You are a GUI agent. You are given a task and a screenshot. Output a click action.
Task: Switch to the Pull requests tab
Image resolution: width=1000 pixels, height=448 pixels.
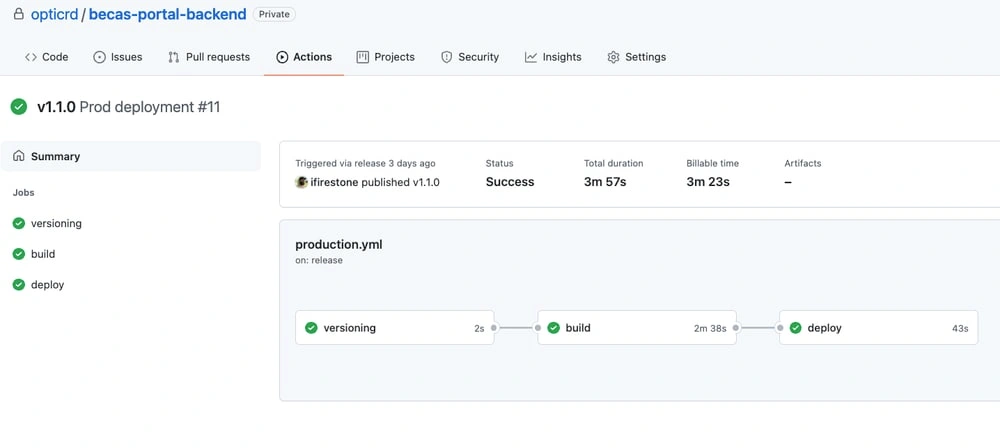[209, 57]
